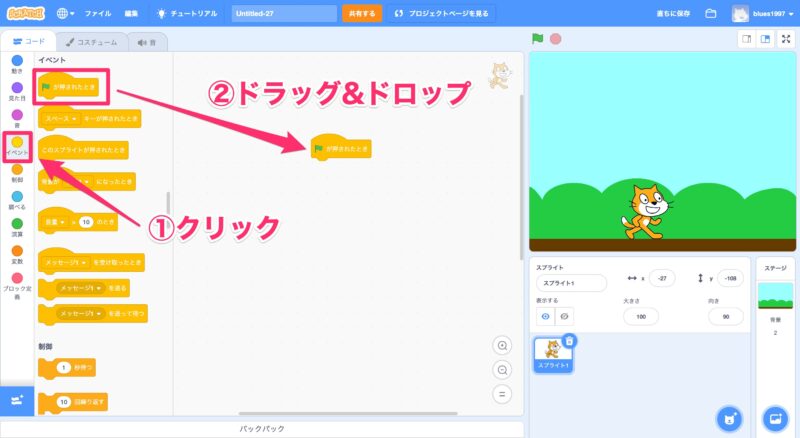Select the 動き block category circle
This screenshot has width=800, height=438.
(x=17, y=61)
